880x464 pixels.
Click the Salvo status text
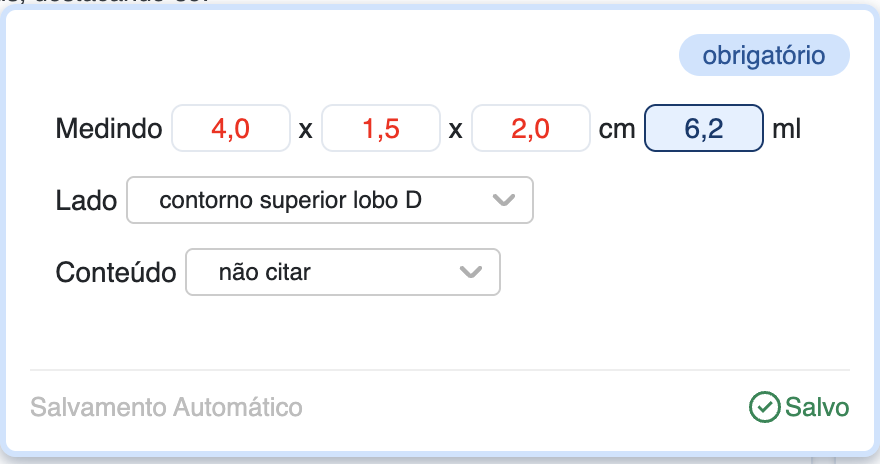[x=817, y=408]
